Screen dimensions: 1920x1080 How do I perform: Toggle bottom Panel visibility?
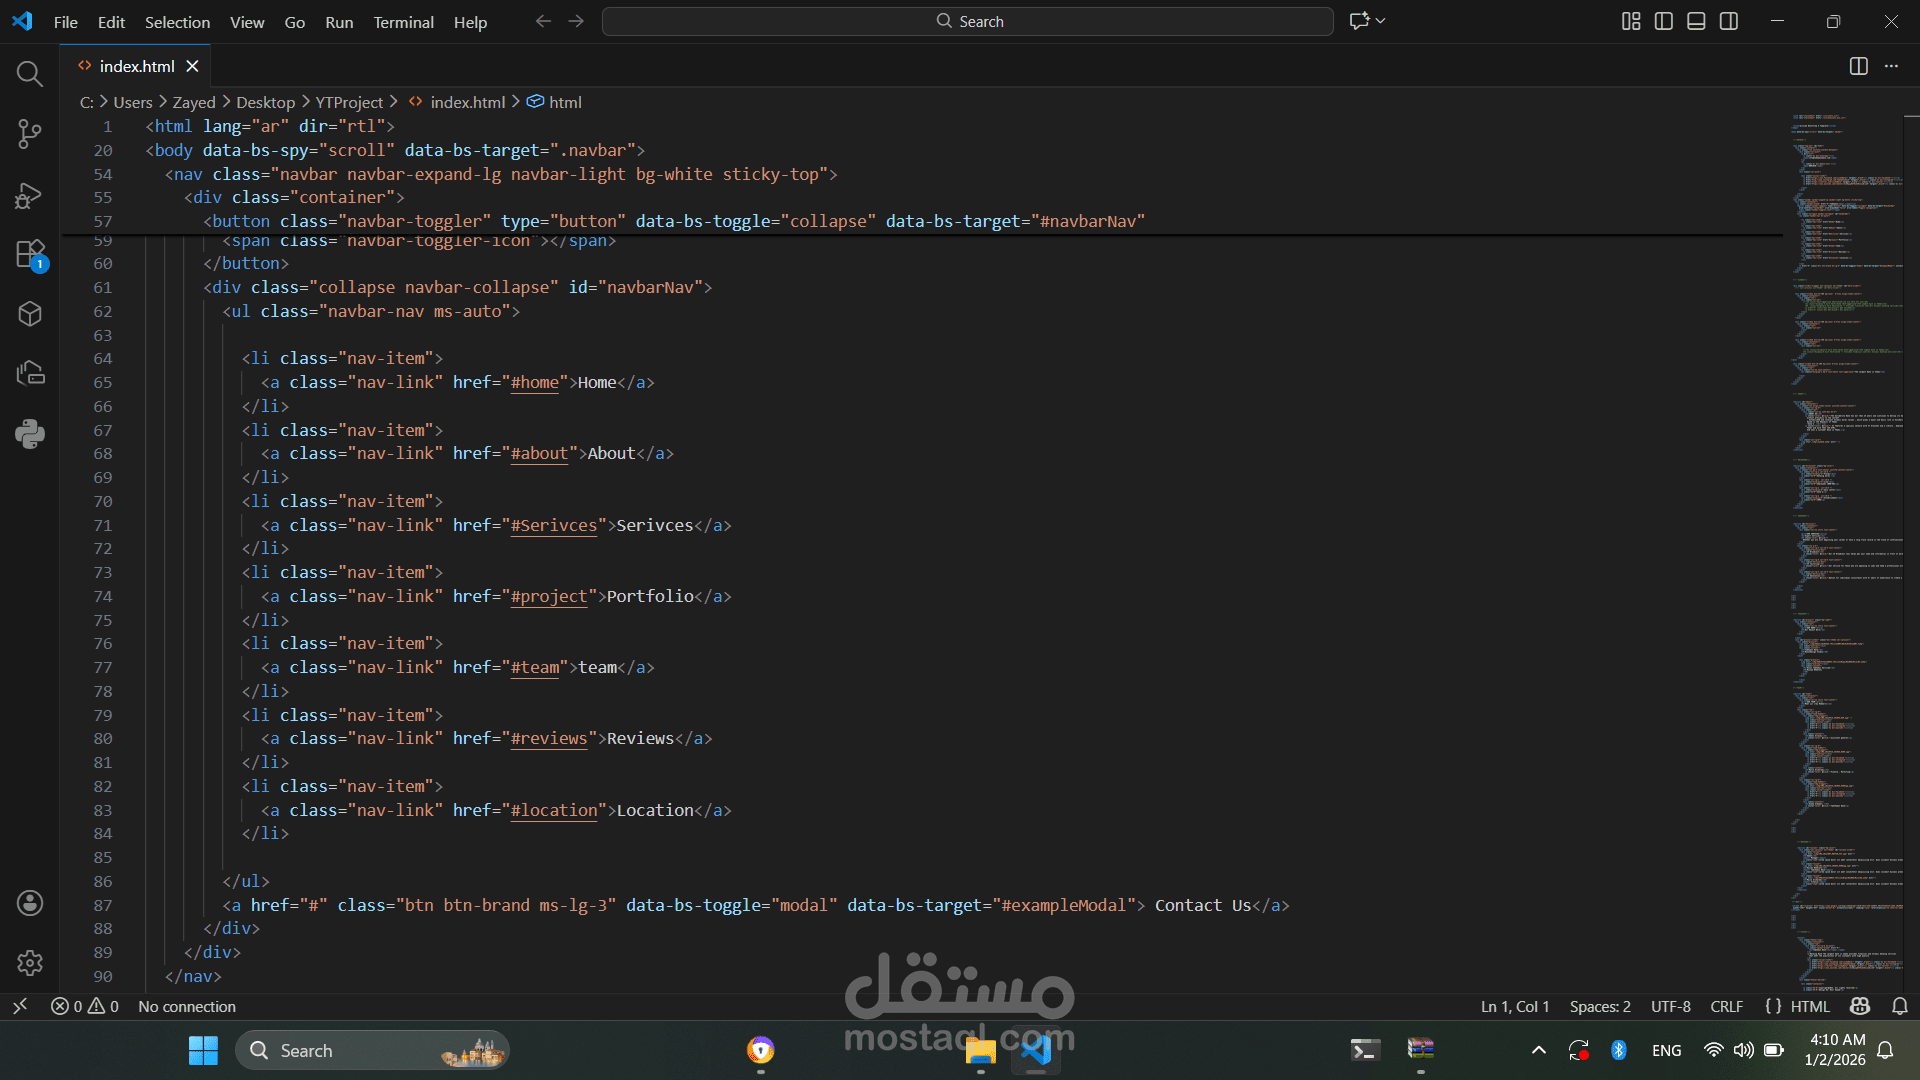(1696, 21)
